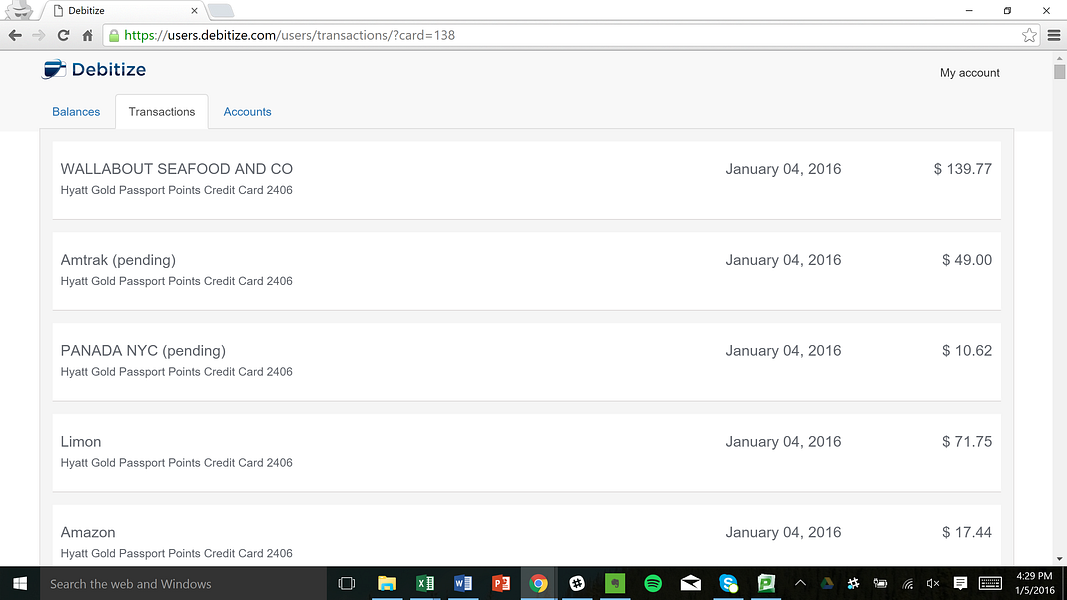The width and height of the screenshot is (1067, 600).
Task: Select the Amazon transaction
Action: click(x=527, y=535)
